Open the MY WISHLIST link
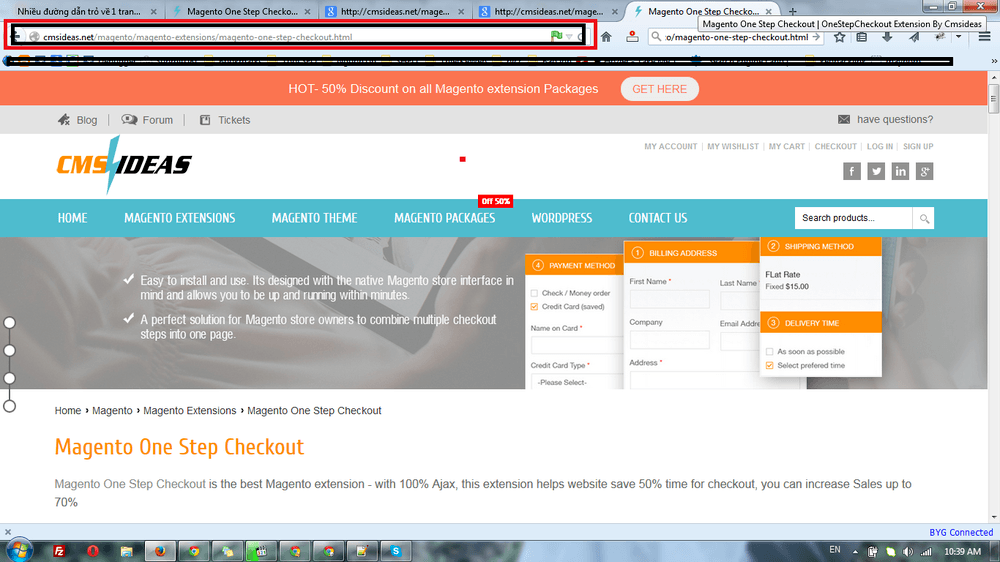This screenshot has height=562, width=1000. [733, 147]
